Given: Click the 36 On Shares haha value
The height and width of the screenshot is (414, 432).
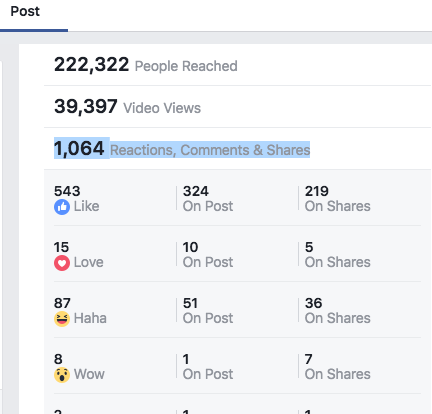Looking at the screenshot, I should pyautogui.click(x=313, y=303).
